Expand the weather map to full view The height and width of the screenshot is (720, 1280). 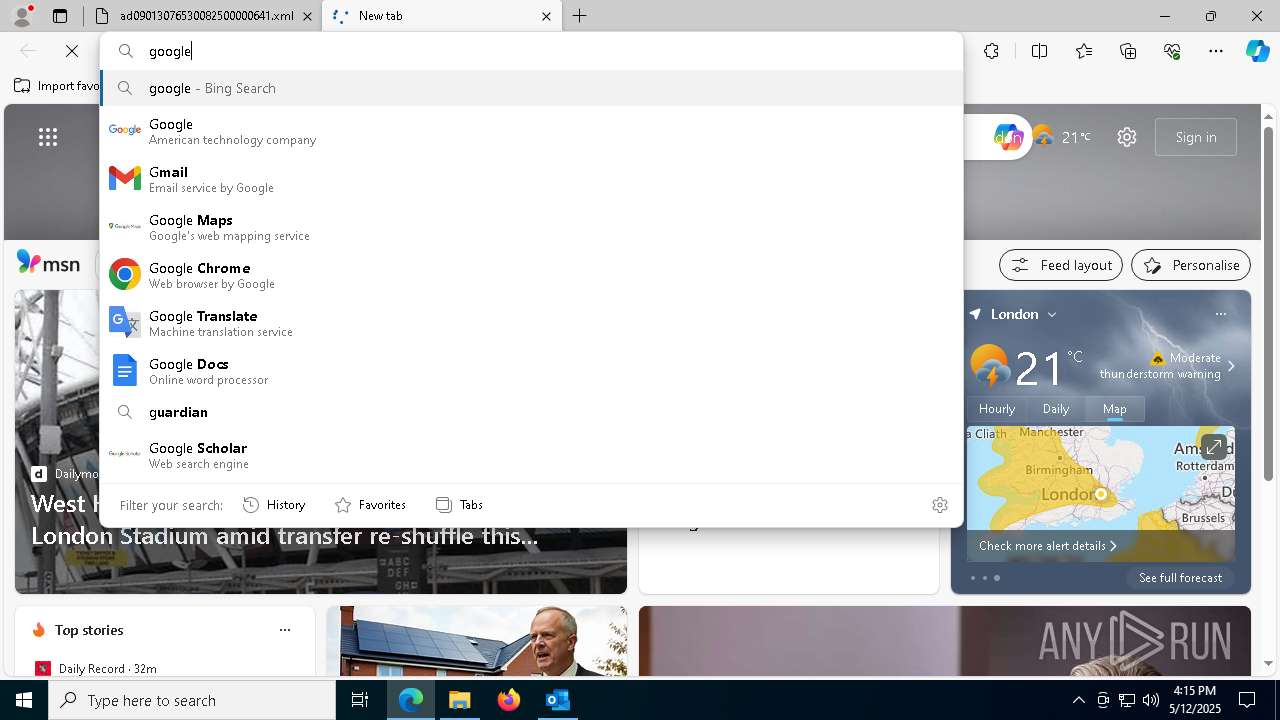[1213, 447]
